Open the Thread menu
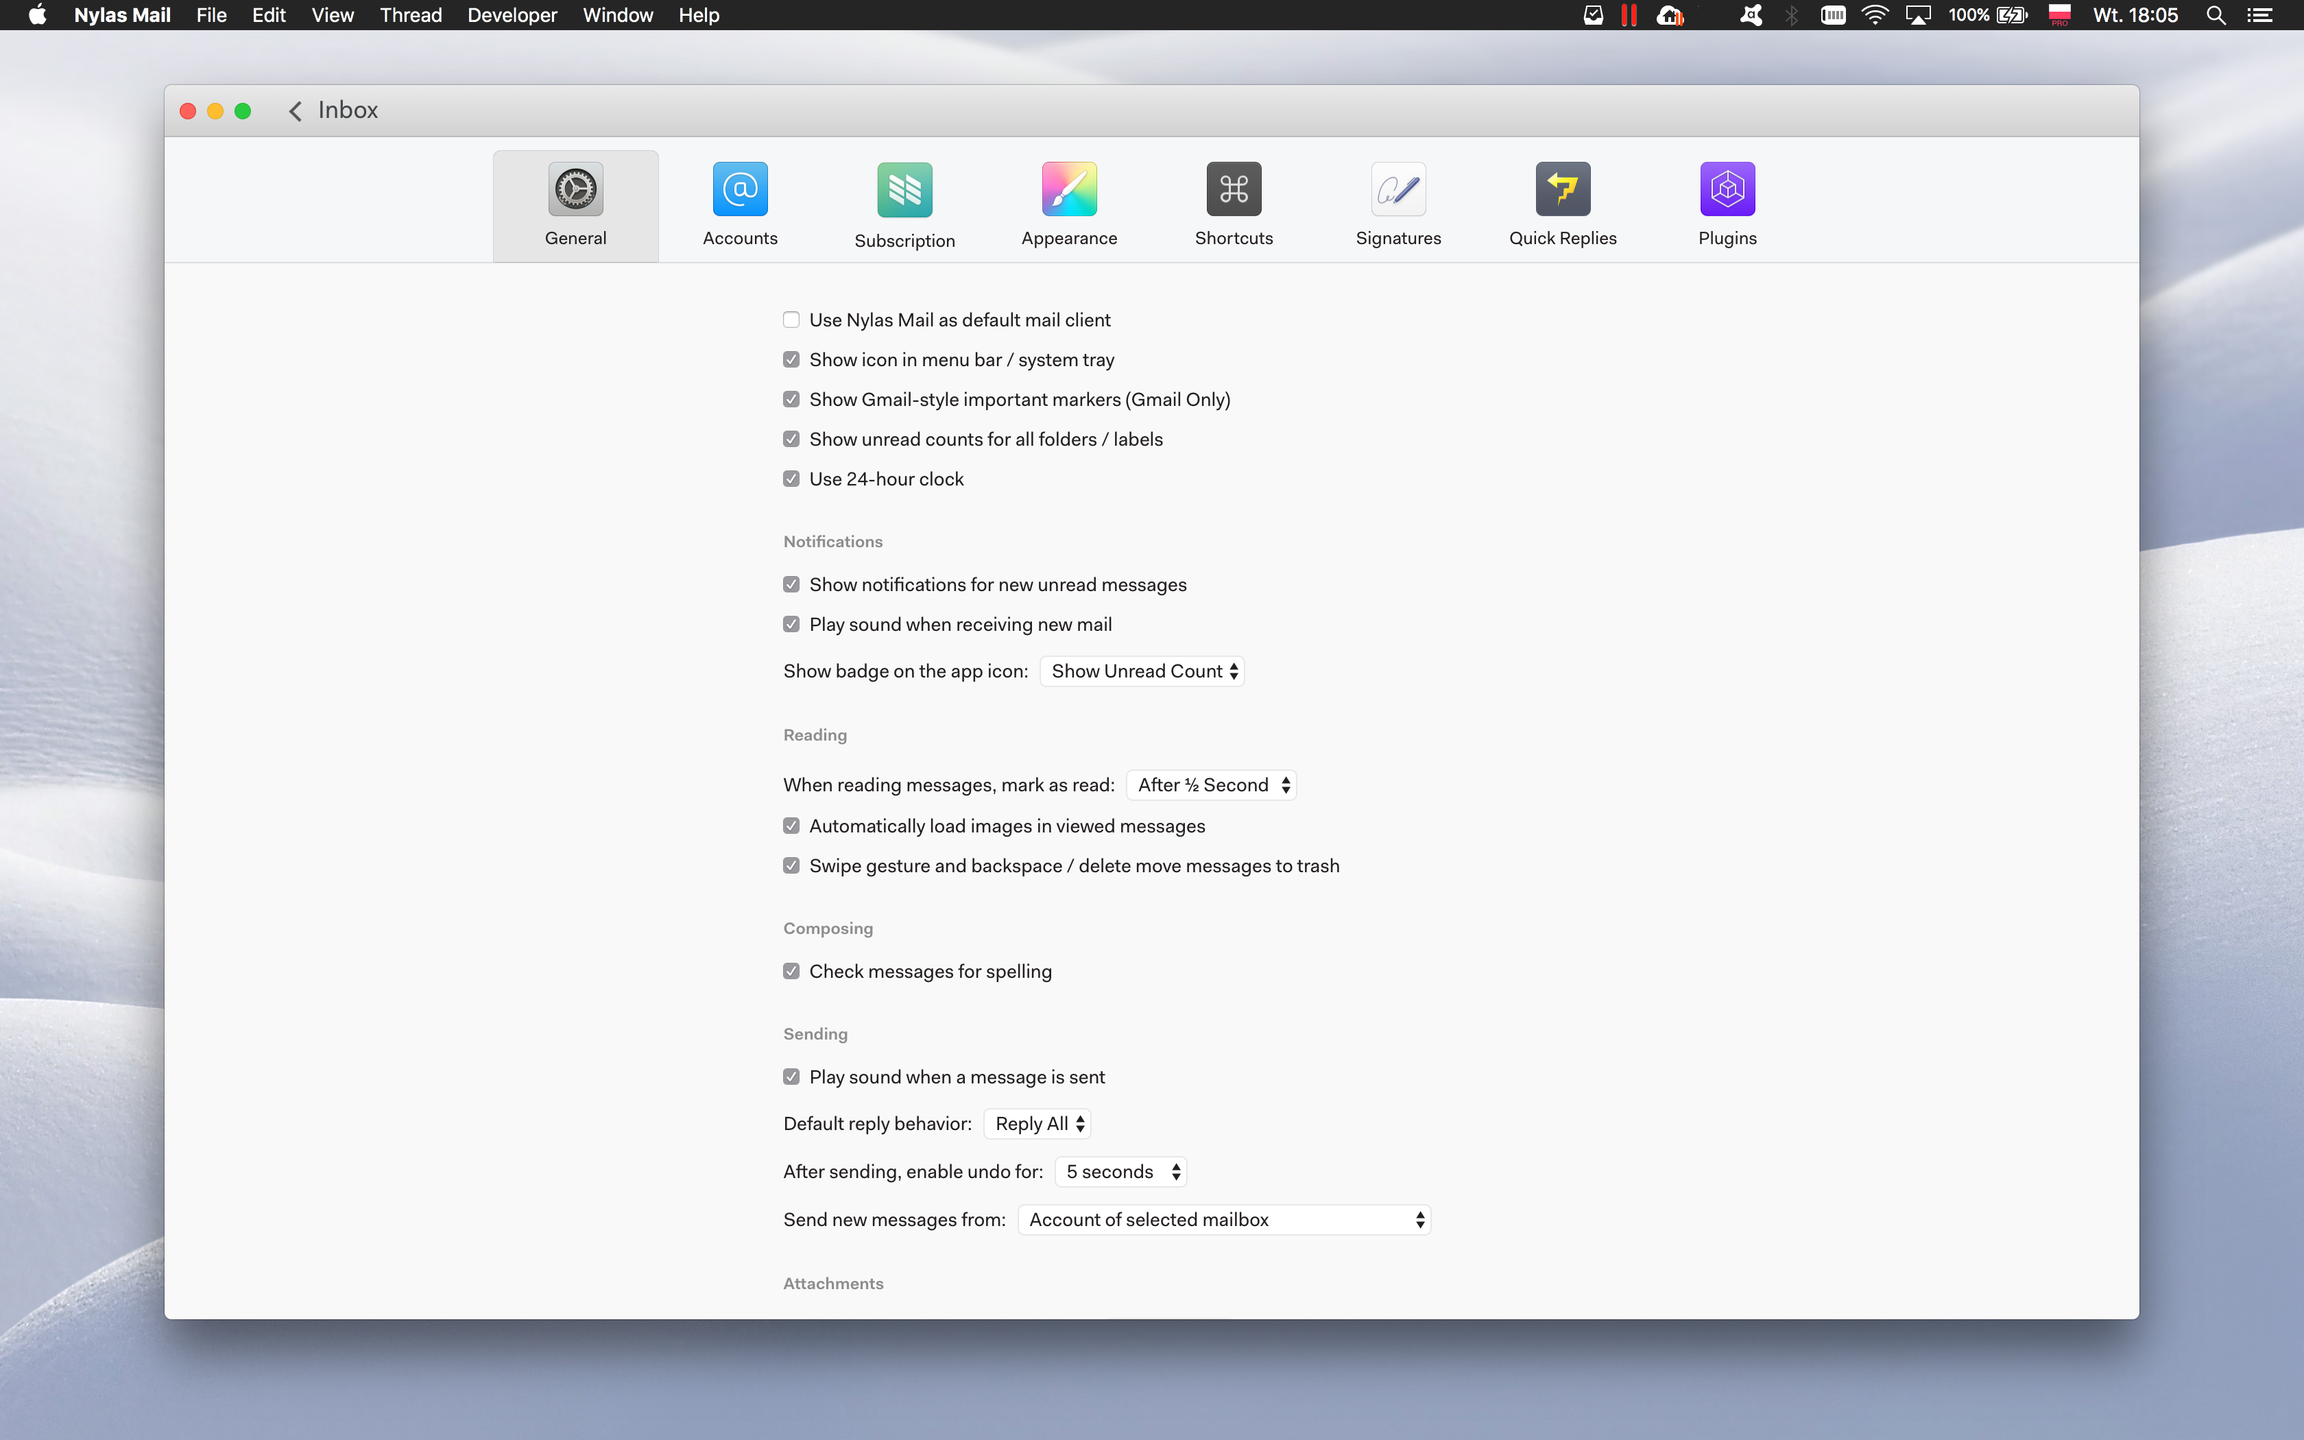Image resolution: width=2304 pixels, height=1440 pixels. coord(410,15)
